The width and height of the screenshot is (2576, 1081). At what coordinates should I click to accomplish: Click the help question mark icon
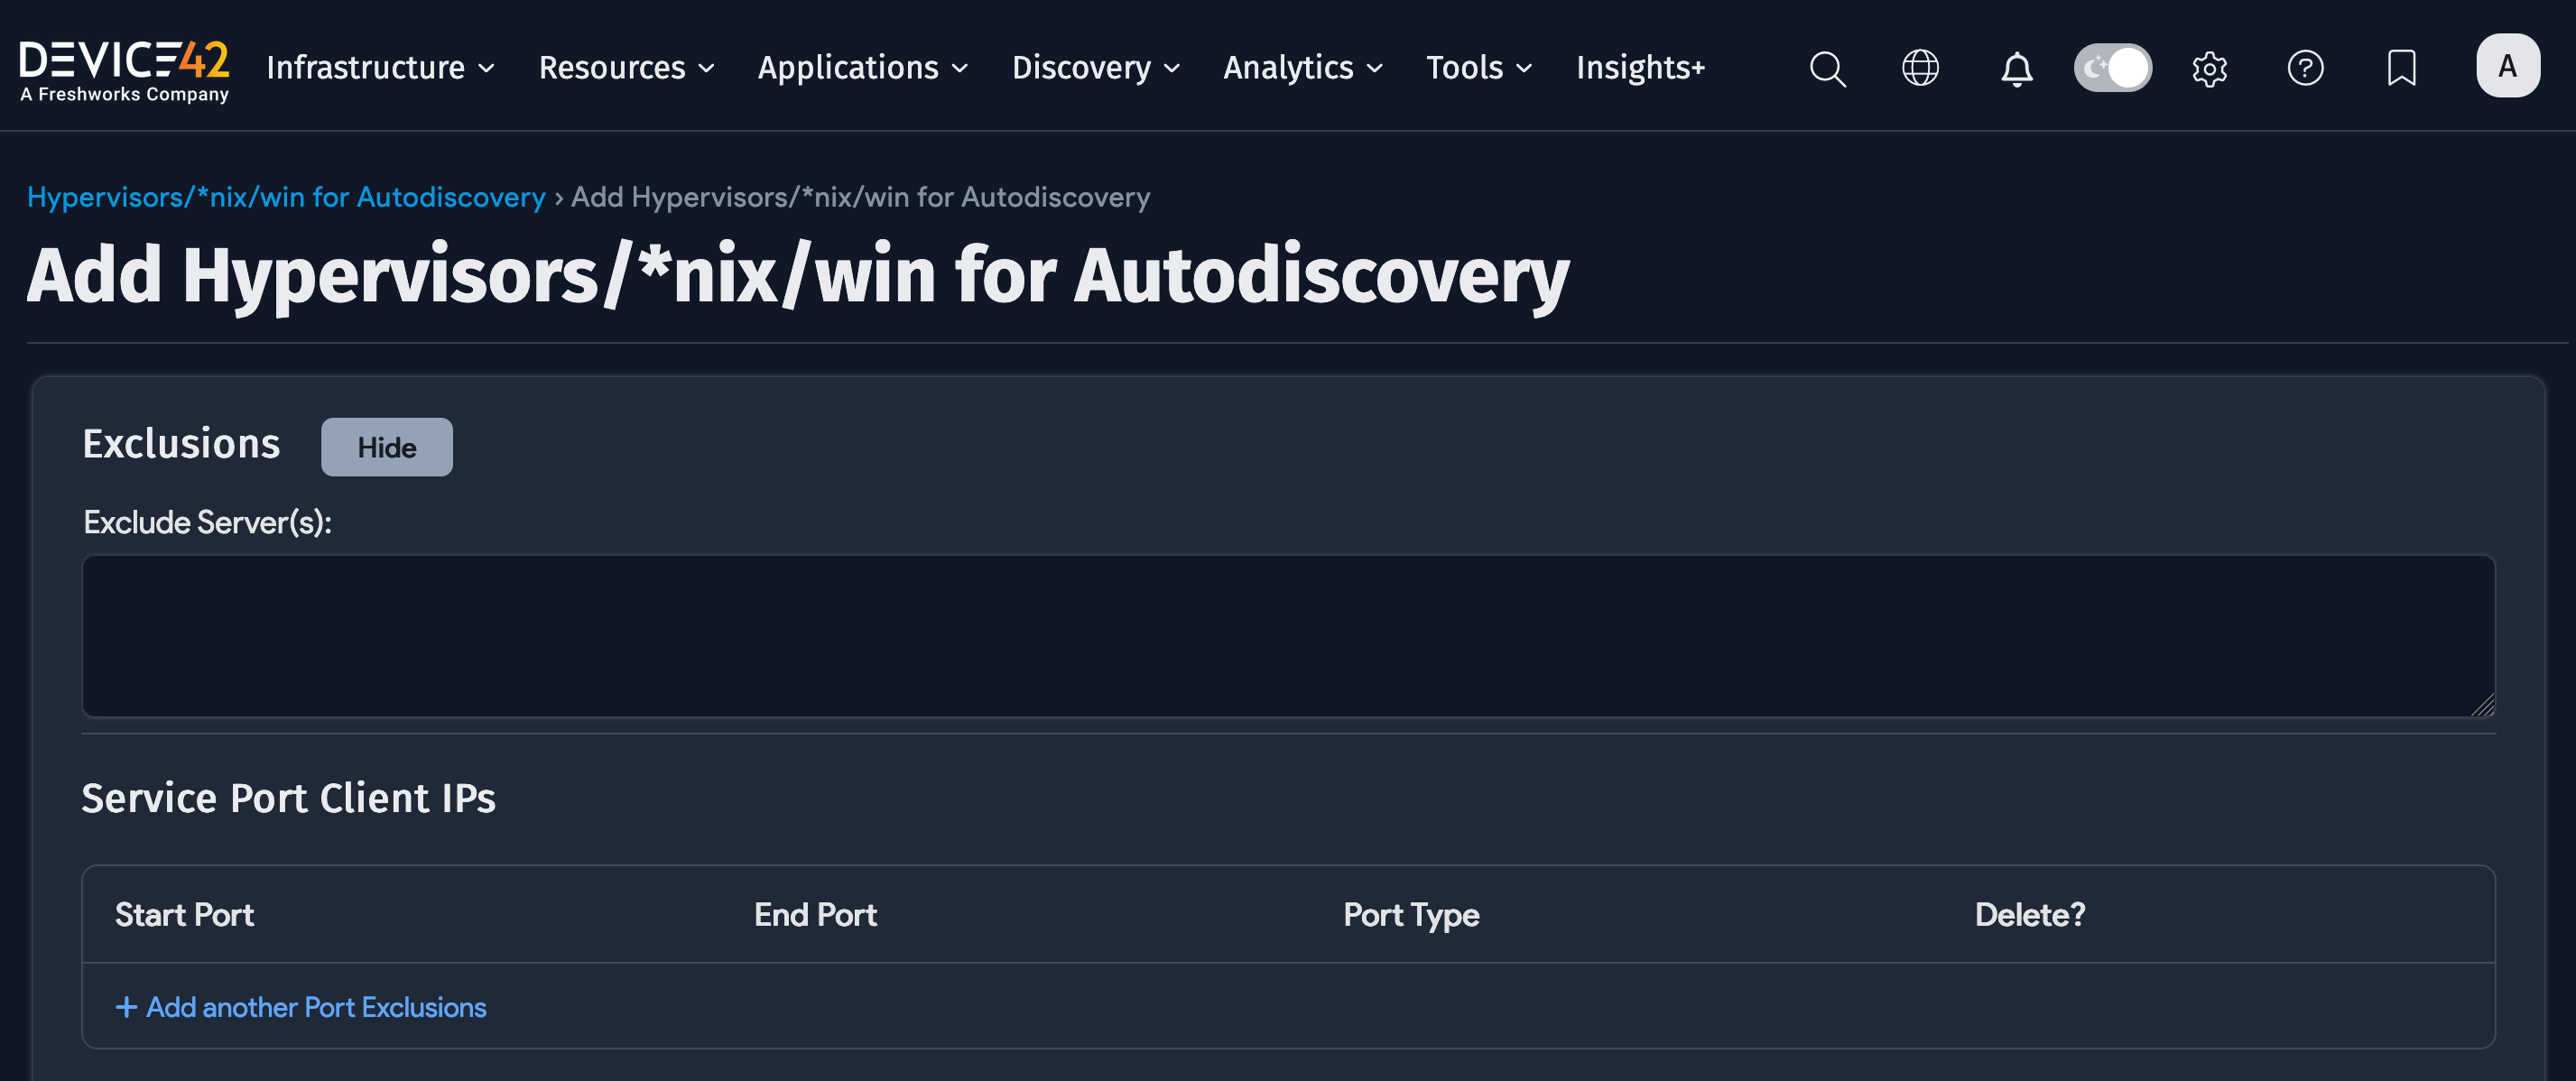point(2305,68)
